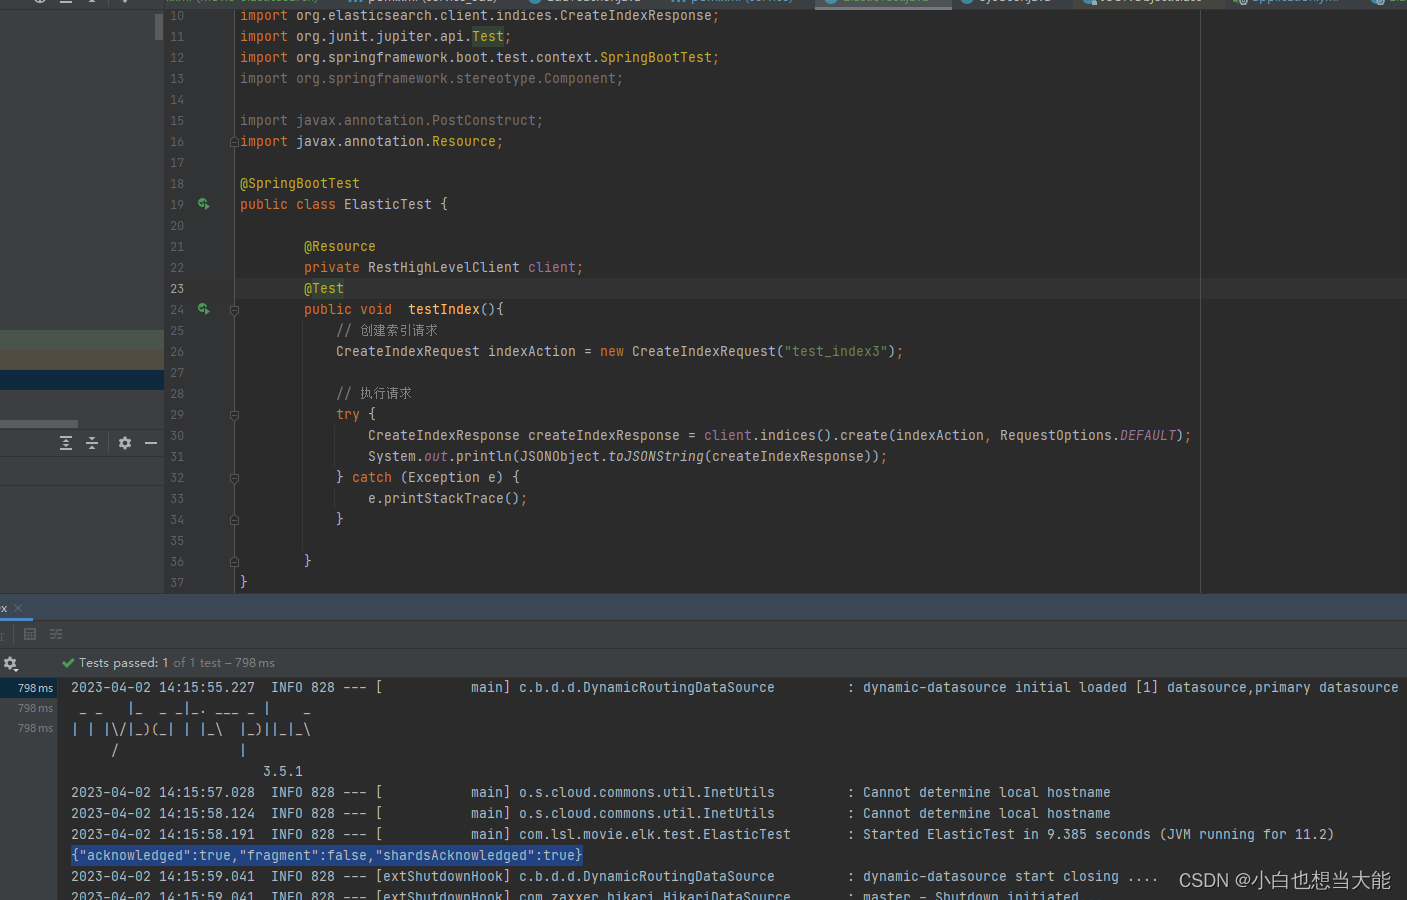The width and height of the screenshot is (1407, 900).
Task: Click the "test_index3" string literal
Action: [x=836, y=351]
